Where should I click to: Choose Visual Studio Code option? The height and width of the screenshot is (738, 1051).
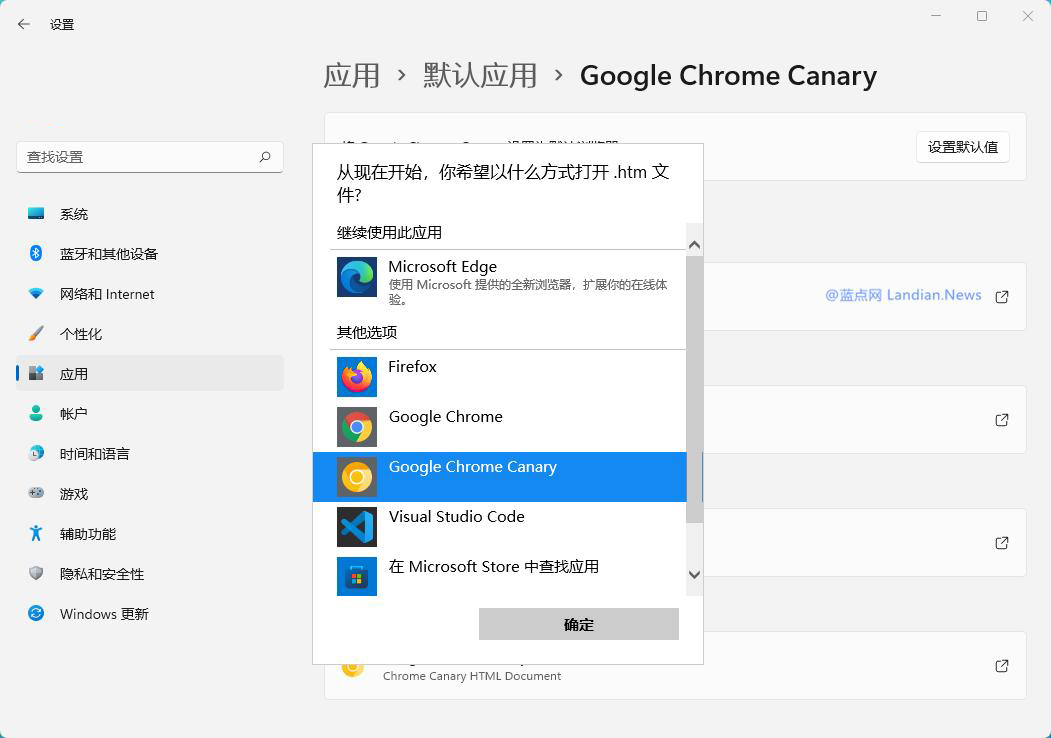pos(500,527)
